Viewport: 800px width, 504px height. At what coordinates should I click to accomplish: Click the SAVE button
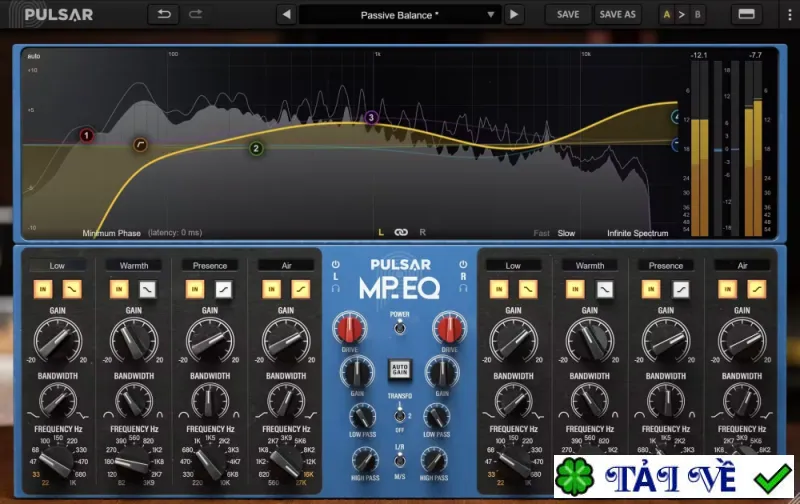tap(568, 14)
